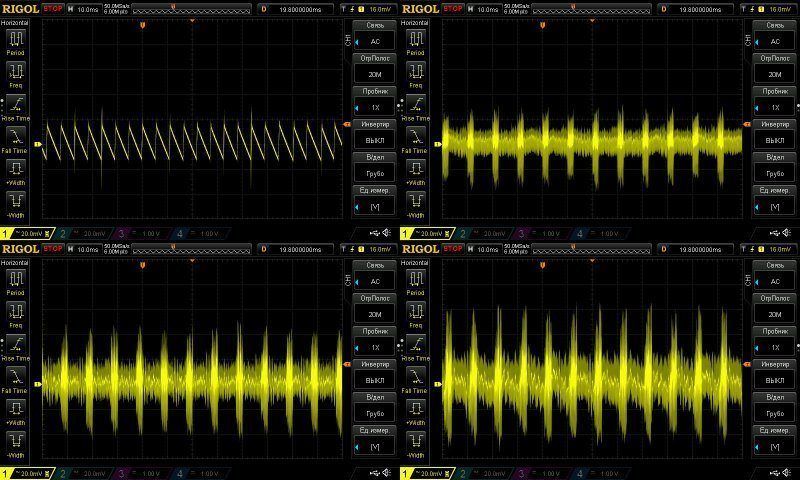Select Freq measurement in top-left scope screen

coord(16,71)
